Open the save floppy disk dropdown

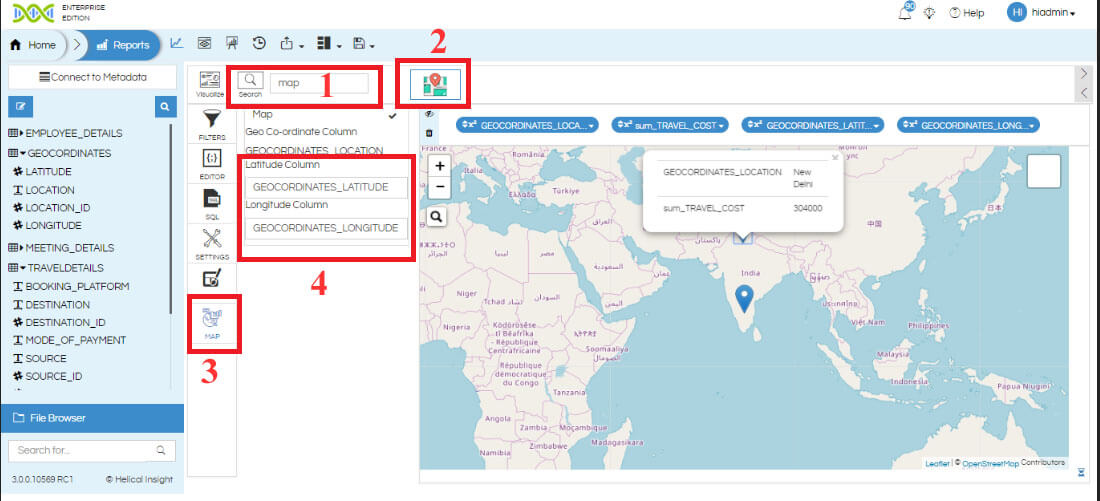click(363, 44)
